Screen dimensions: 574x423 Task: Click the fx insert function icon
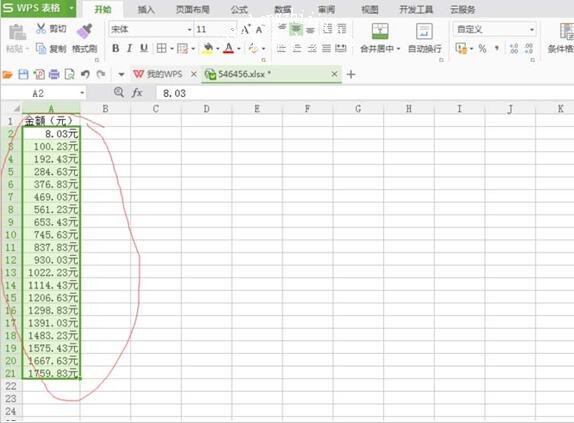tap(137, 93)
